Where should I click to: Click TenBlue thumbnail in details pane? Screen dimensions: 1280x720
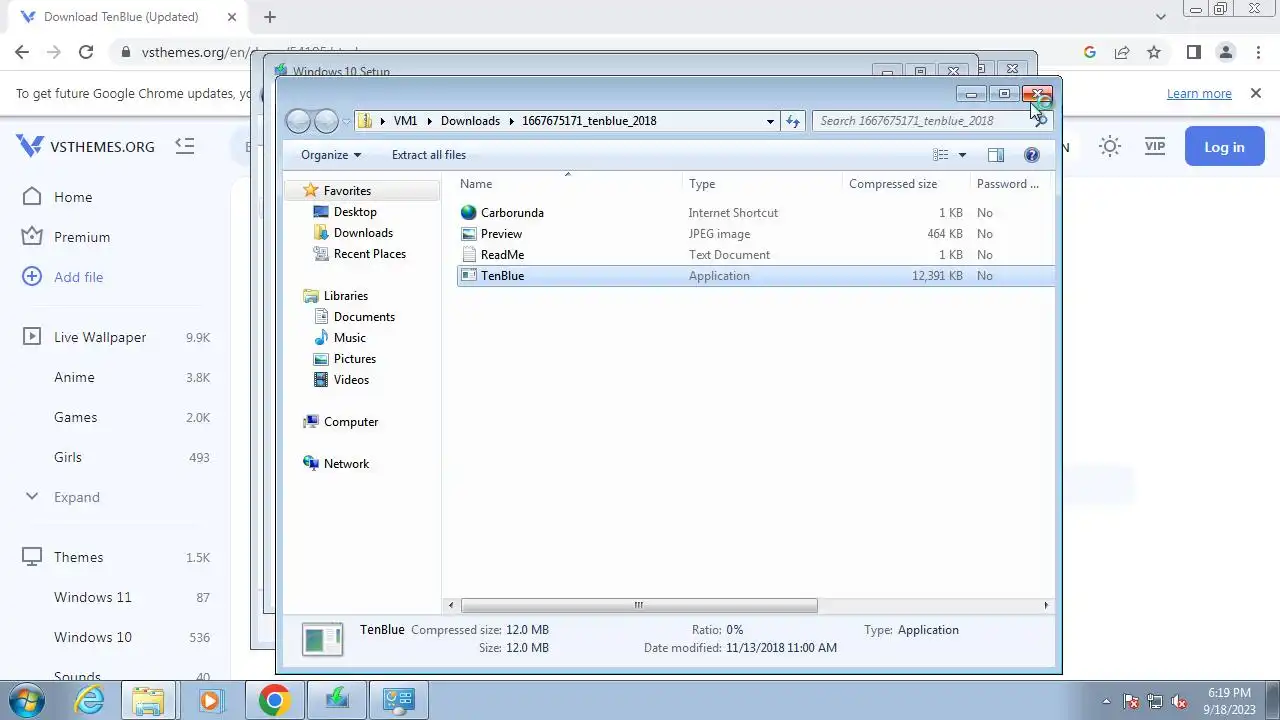pyautogui.click(x=322, y=640)
